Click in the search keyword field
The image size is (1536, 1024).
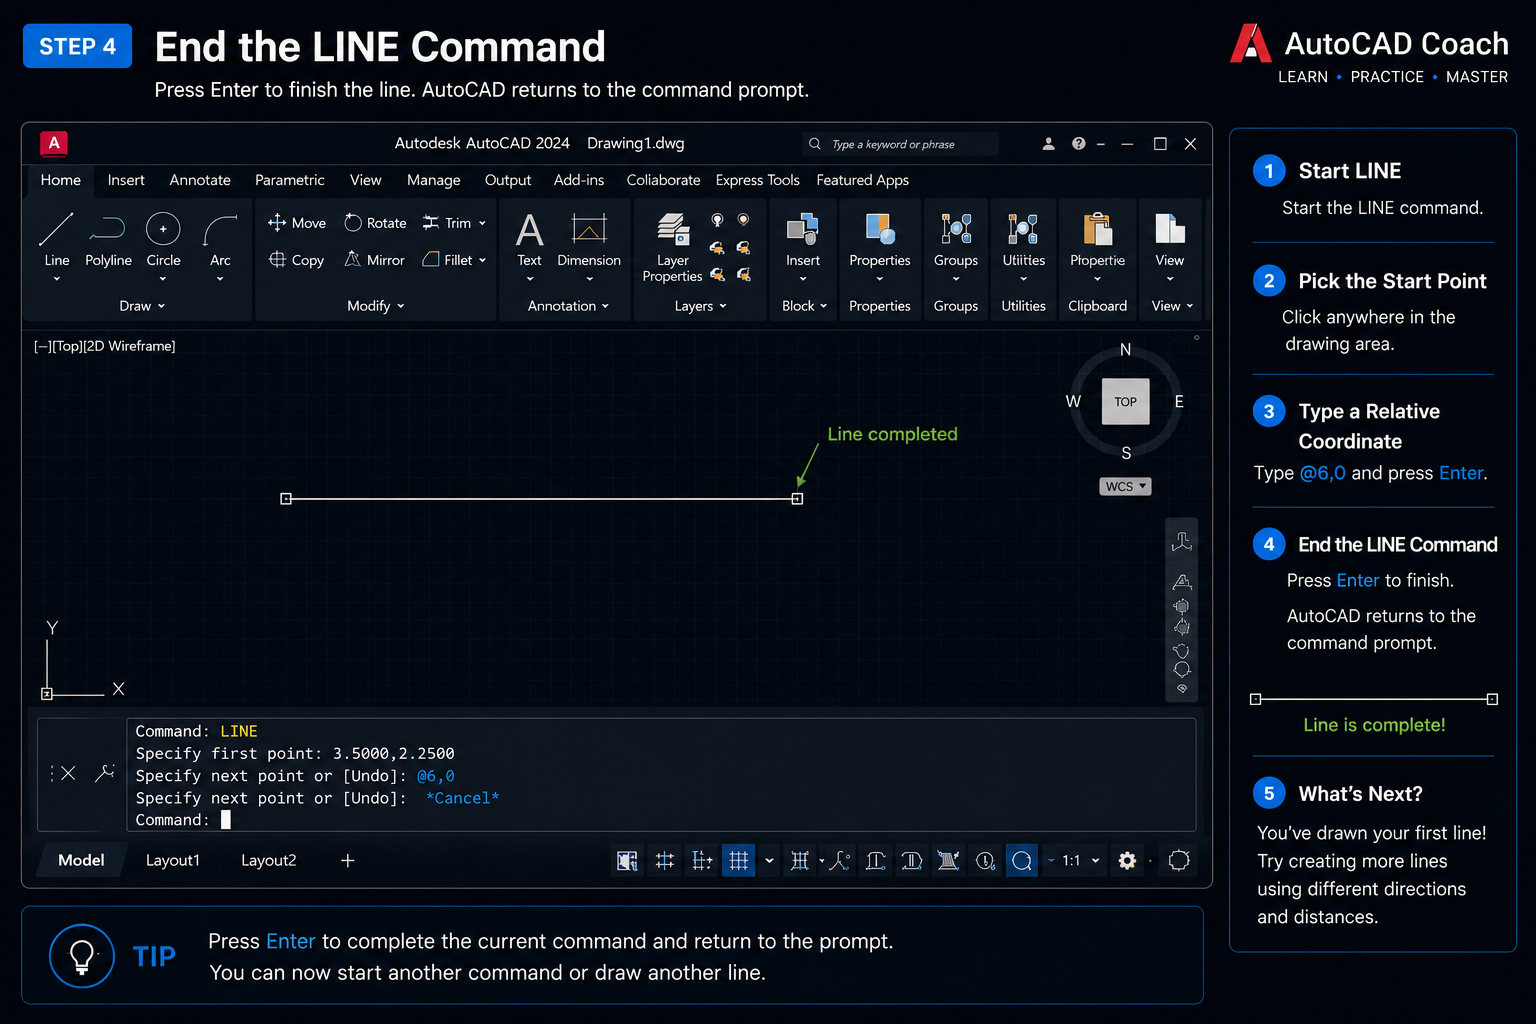pyautogui.click(x=900, y=144)
